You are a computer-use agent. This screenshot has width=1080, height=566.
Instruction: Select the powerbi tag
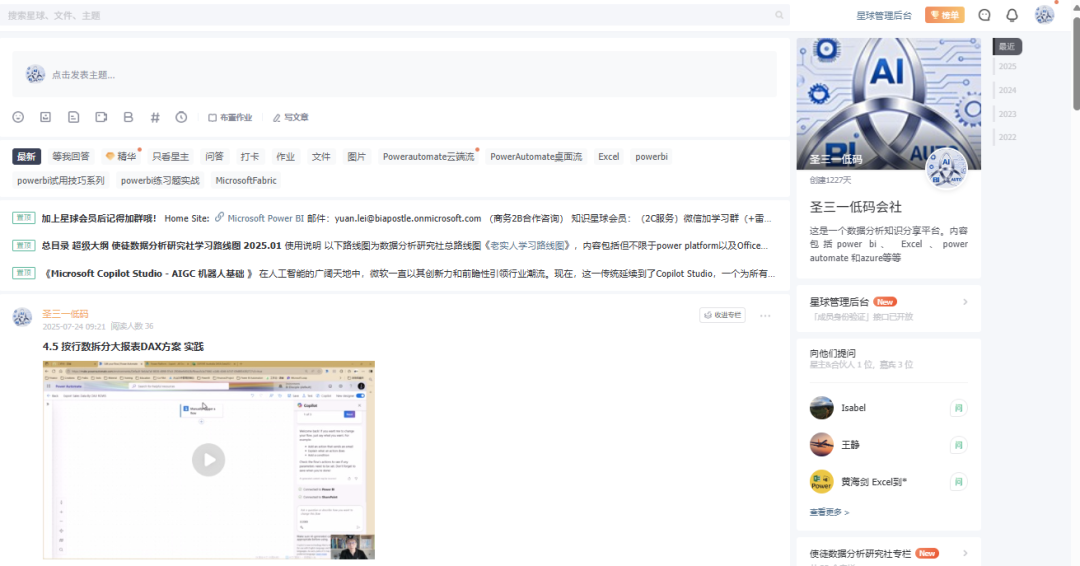[652, 156]
